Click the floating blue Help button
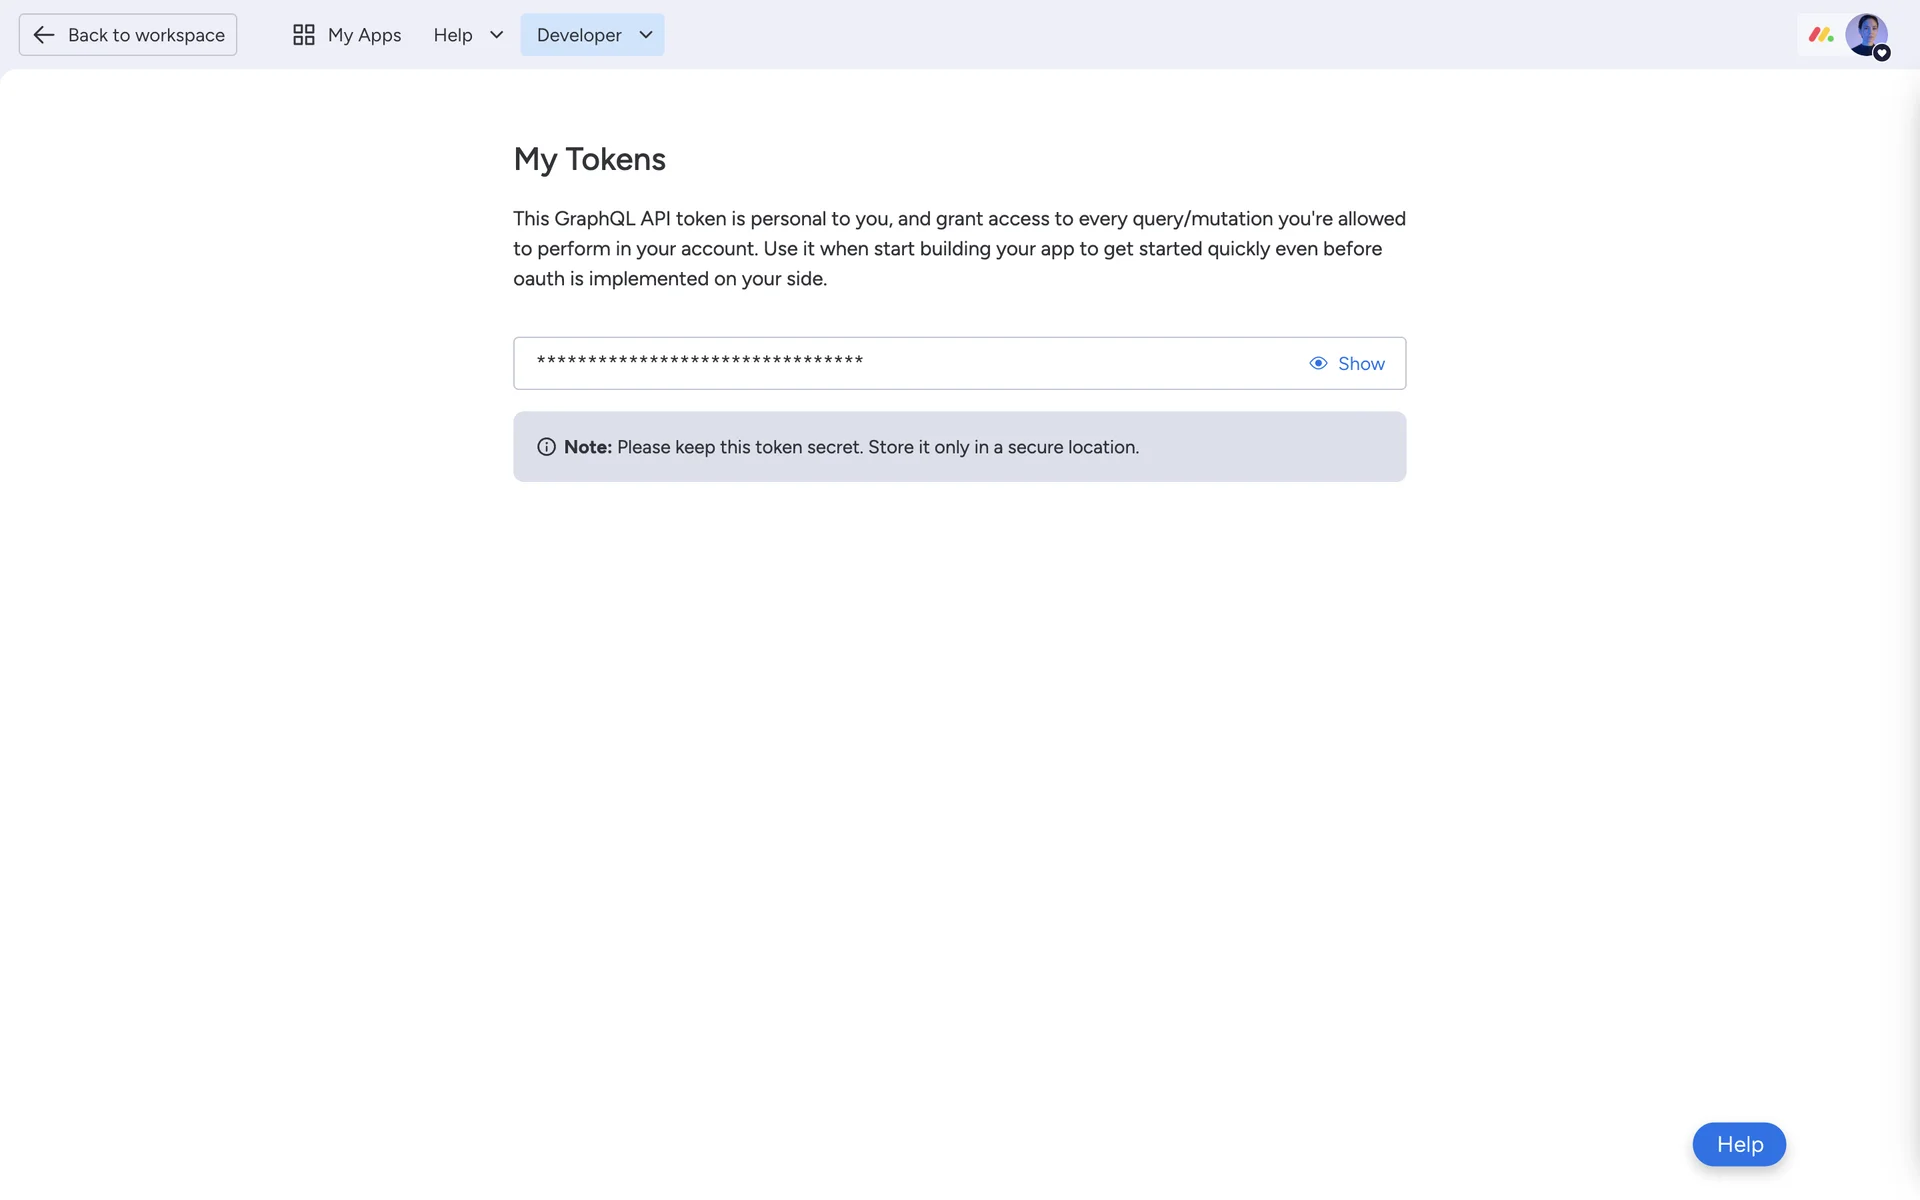Viewport: 1920px width, 1200px height. pyautogui.click(x=1738, y=1144)
